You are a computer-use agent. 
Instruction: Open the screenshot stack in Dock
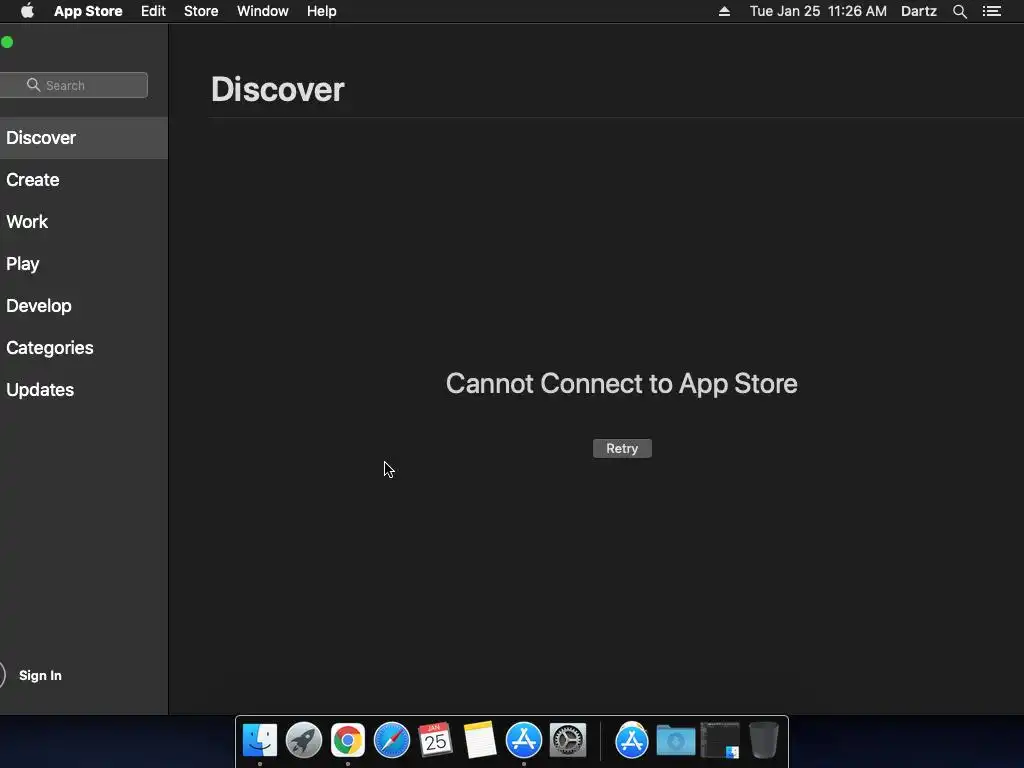720,741
